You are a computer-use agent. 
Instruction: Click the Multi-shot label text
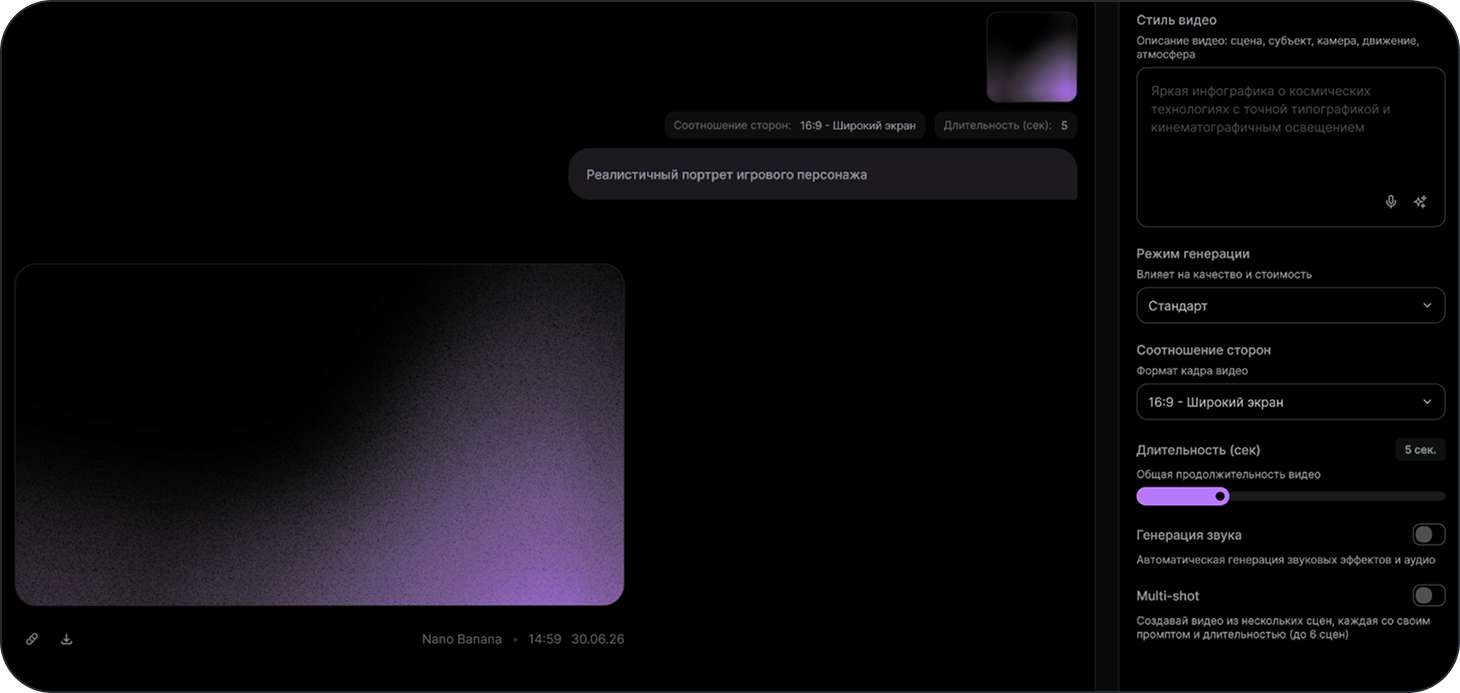(x=1168, y=596)
